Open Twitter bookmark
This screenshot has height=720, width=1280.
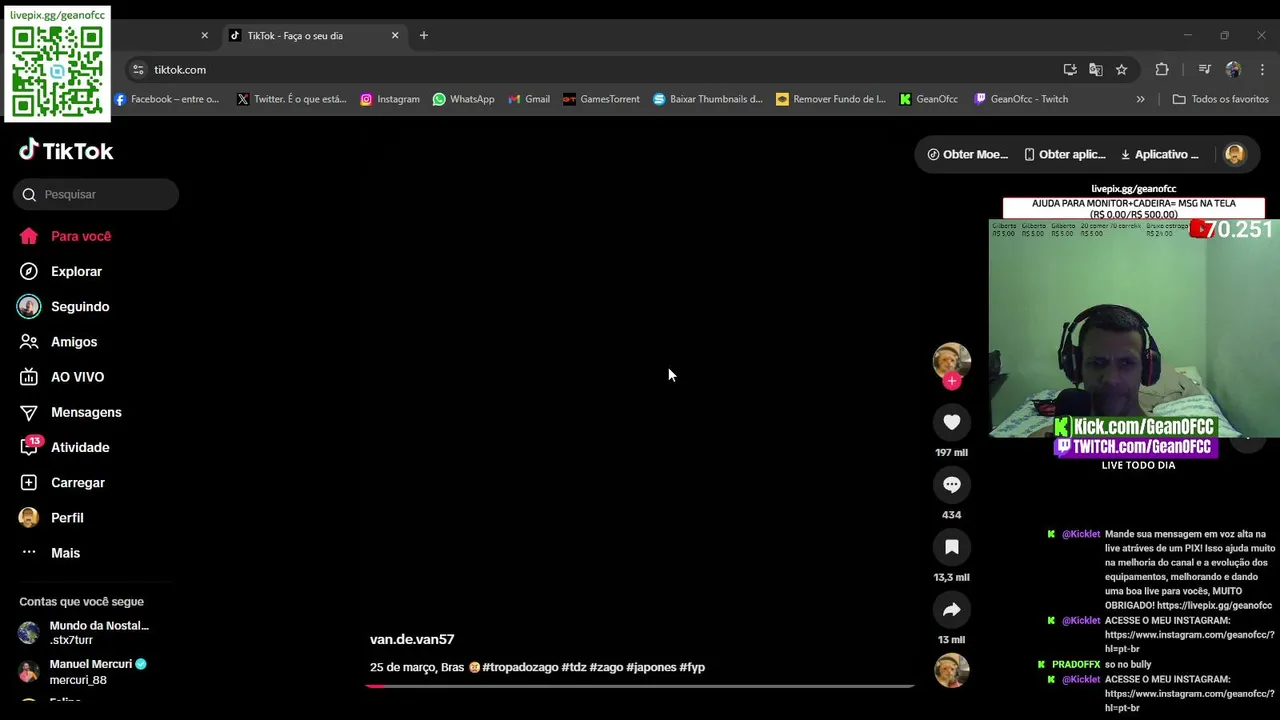291,99
